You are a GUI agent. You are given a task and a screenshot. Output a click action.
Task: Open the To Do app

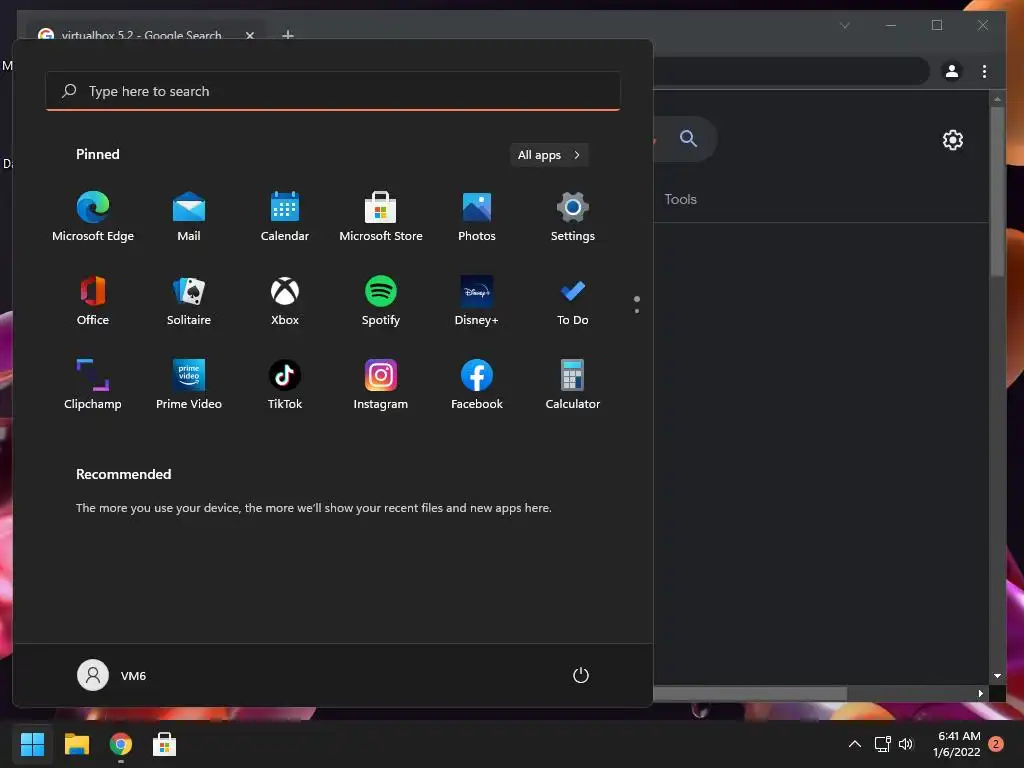pos(573,300)
